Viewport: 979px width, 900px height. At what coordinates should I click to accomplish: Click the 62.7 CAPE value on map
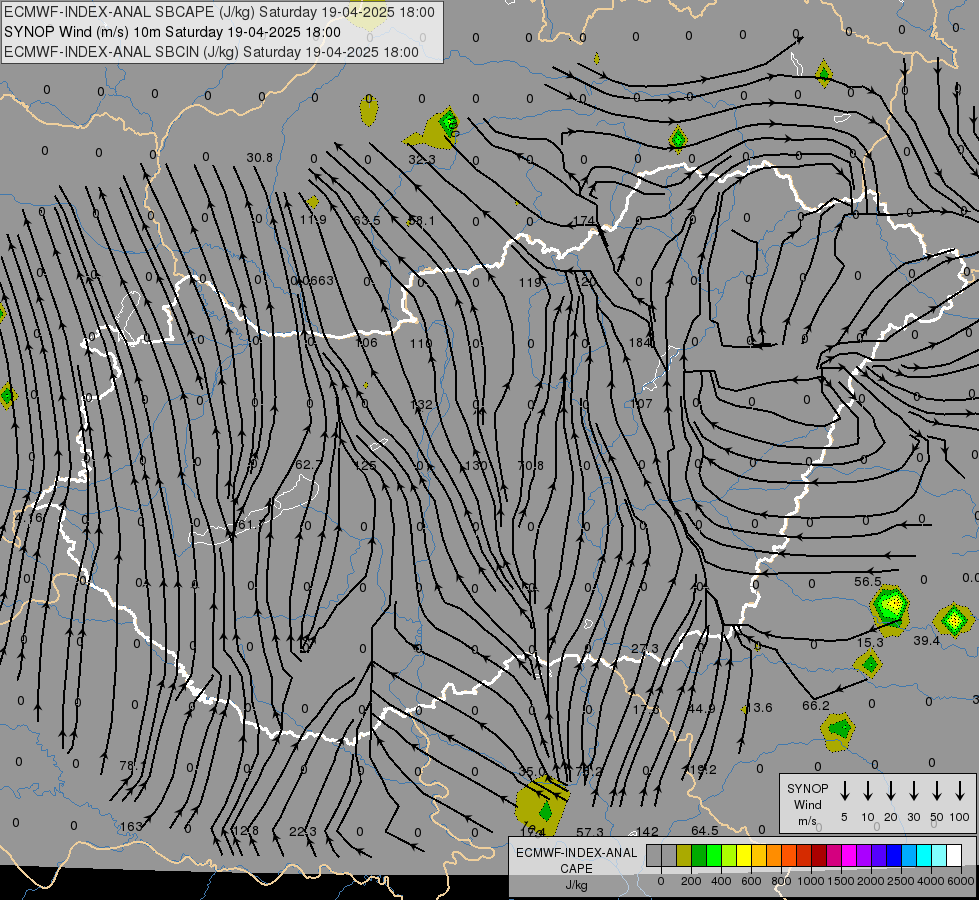[x=308, y=465]
